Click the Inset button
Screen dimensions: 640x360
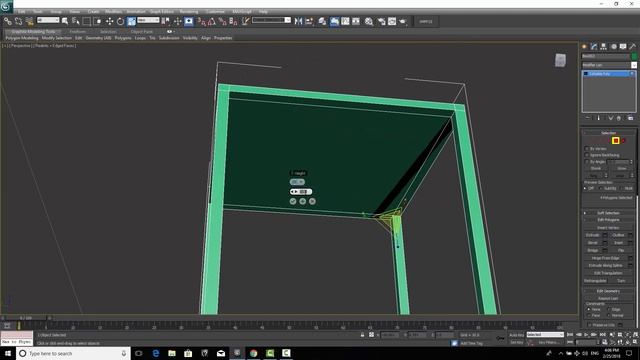click(619, 243)
